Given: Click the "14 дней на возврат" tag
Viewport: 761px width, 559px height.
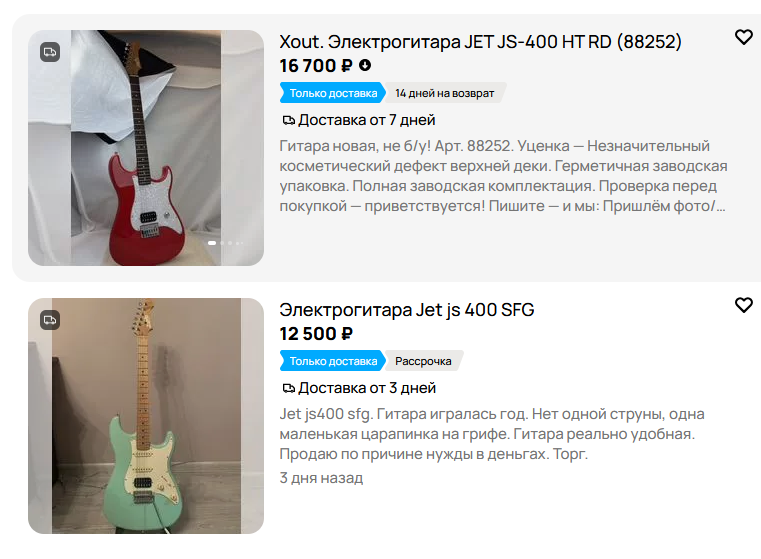Looking at the screenshot, I should pos(445,93).
